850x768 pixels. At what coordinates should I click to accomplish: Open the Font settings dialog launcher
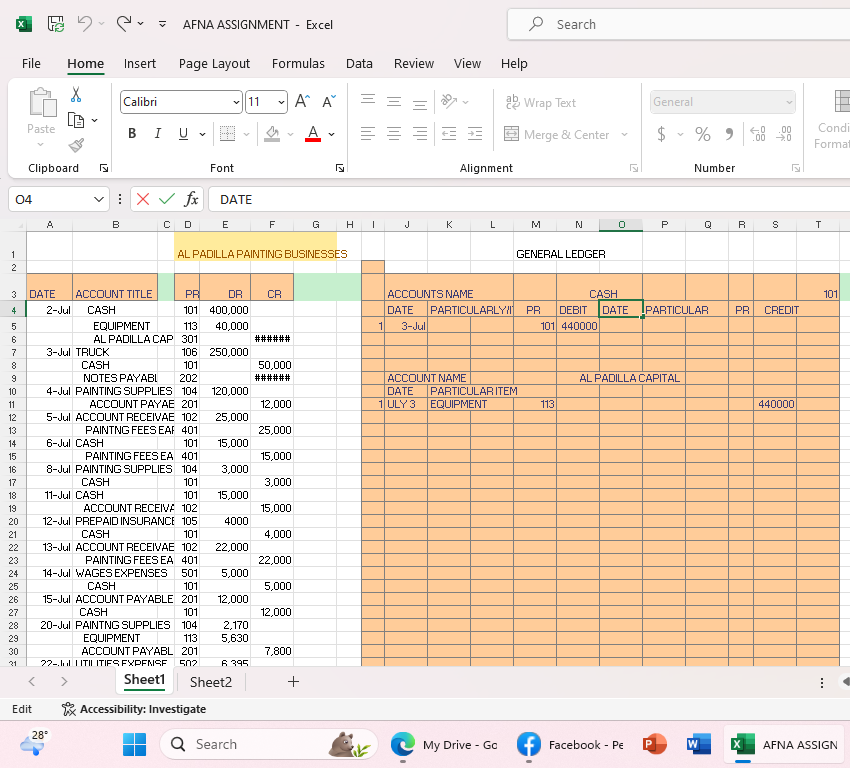coord(340,169)
